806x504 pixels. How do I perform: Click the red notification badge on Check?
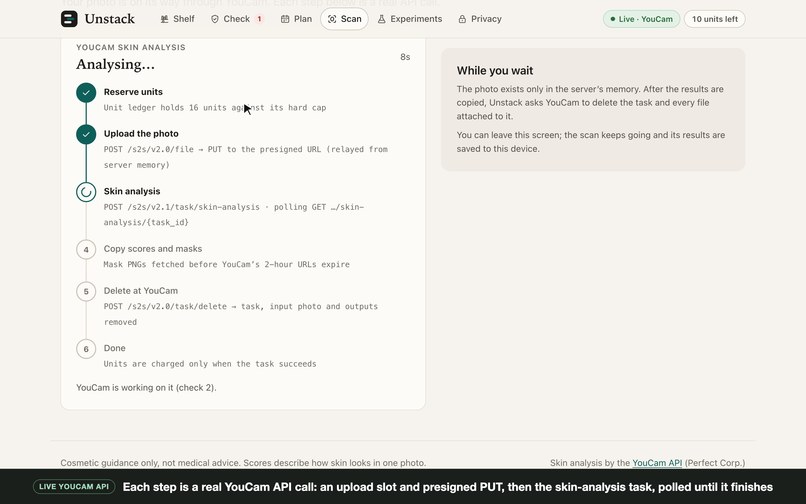tap(259, 19)
